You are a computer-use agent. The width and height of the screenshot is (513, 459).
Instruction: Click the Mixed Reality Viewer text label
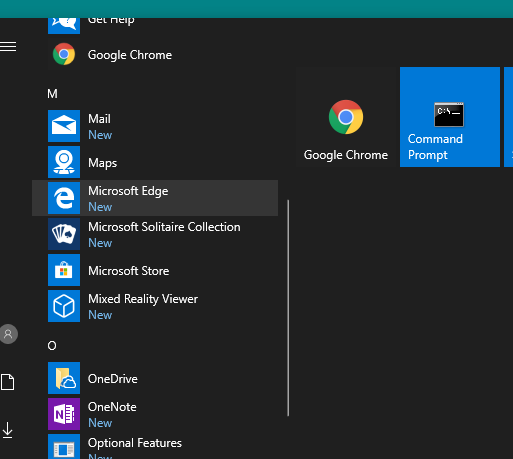(x=143, y=299)
